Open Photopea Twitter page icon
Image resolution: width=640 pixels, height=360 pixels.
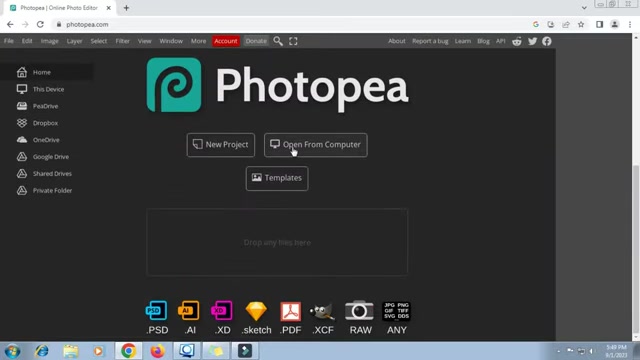pos(532,41)
